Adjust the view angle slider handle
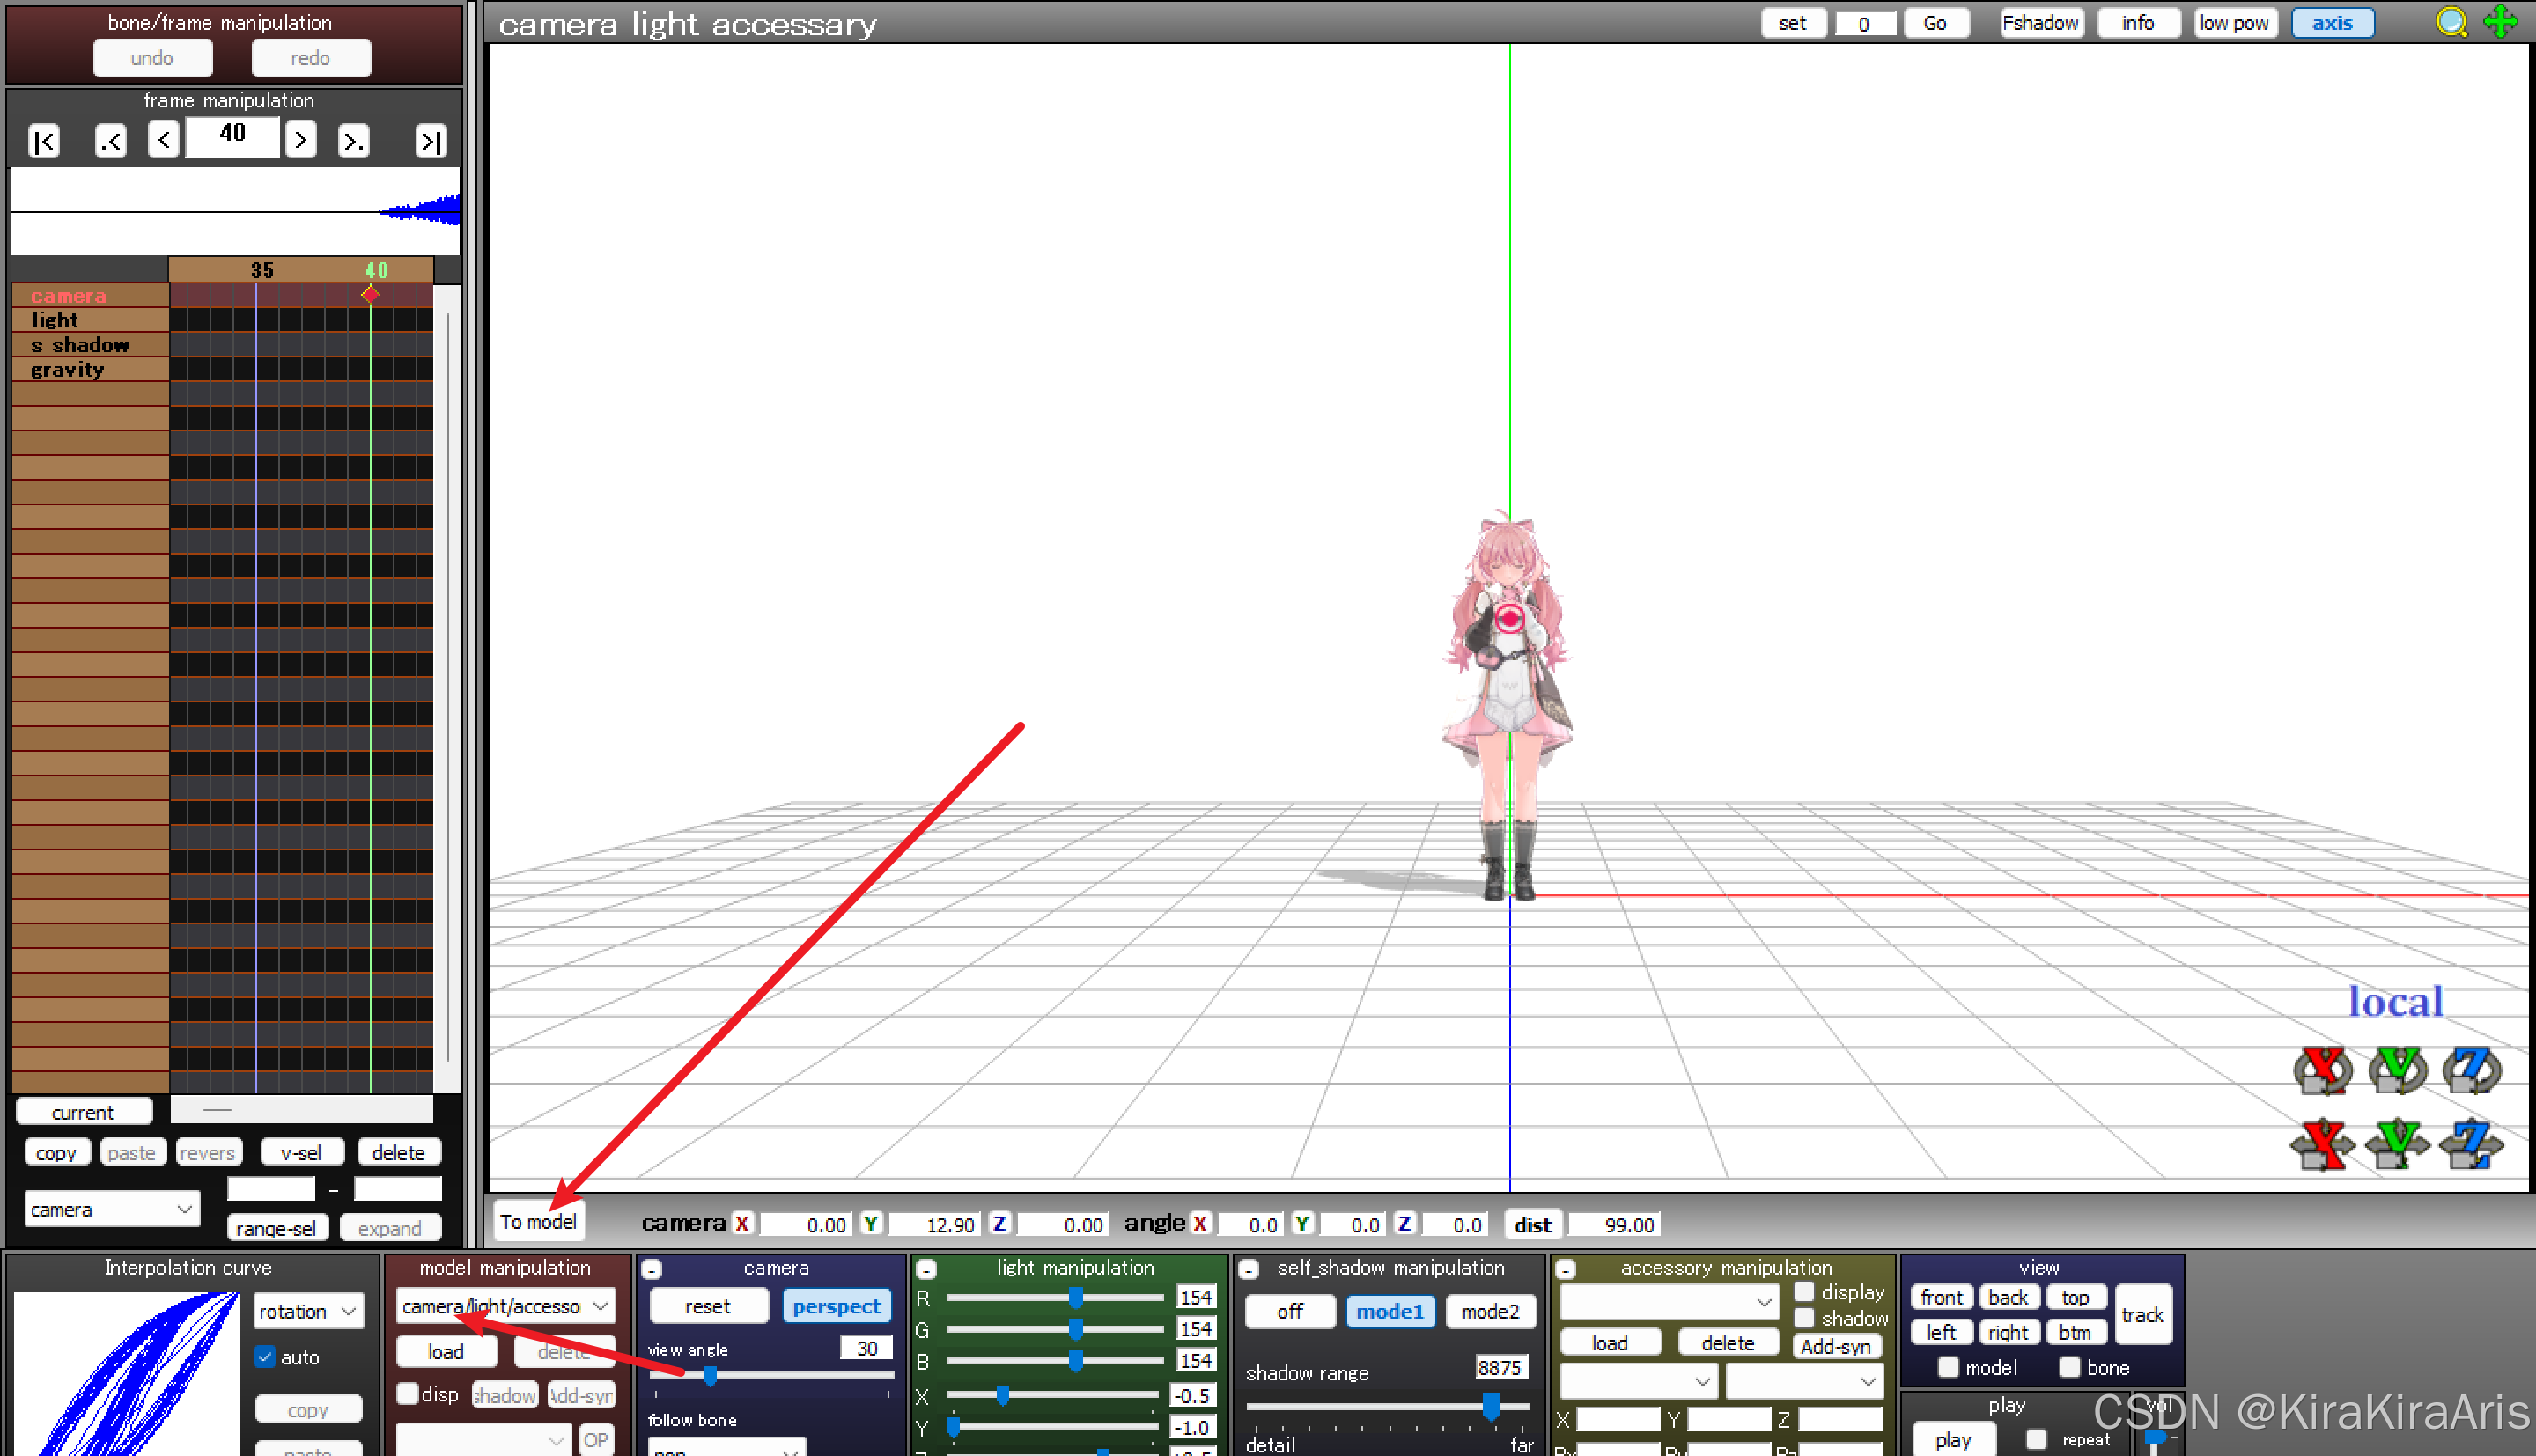 click(710, 1376)
